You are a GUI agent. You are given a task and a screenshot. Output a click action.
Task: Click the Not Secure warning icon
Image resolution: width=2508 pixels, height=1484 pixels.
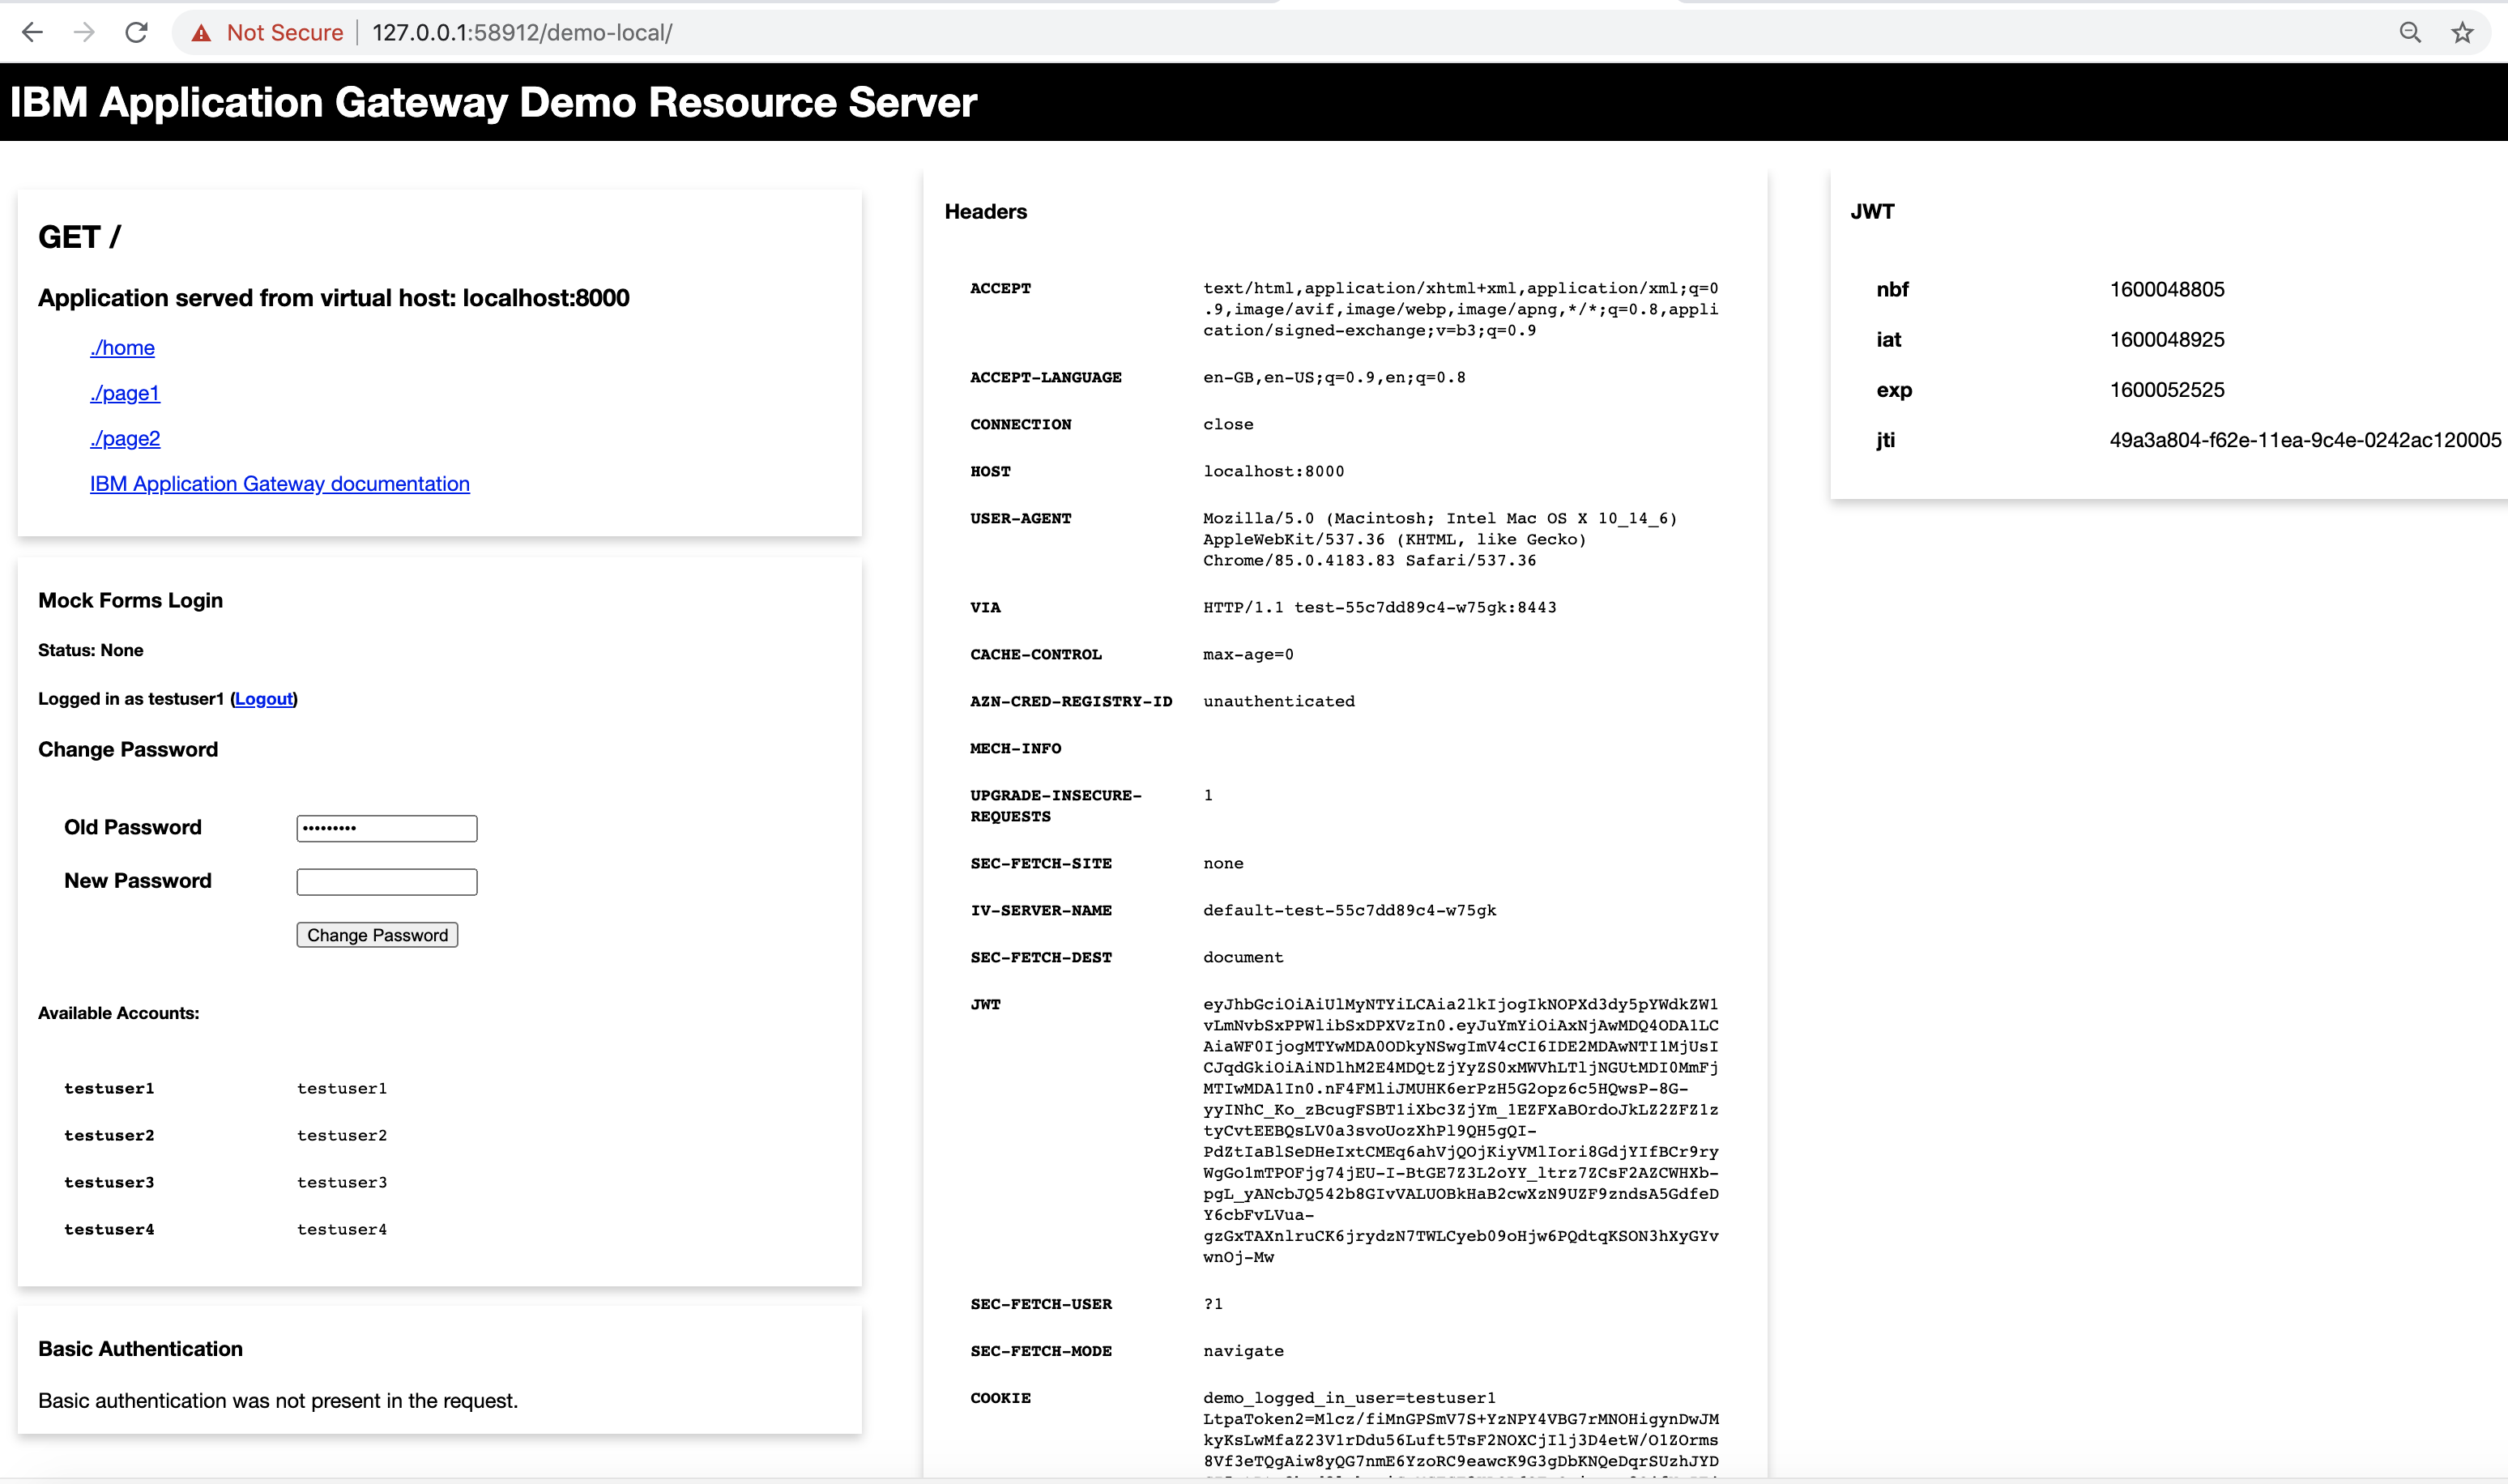pos(202,33)
